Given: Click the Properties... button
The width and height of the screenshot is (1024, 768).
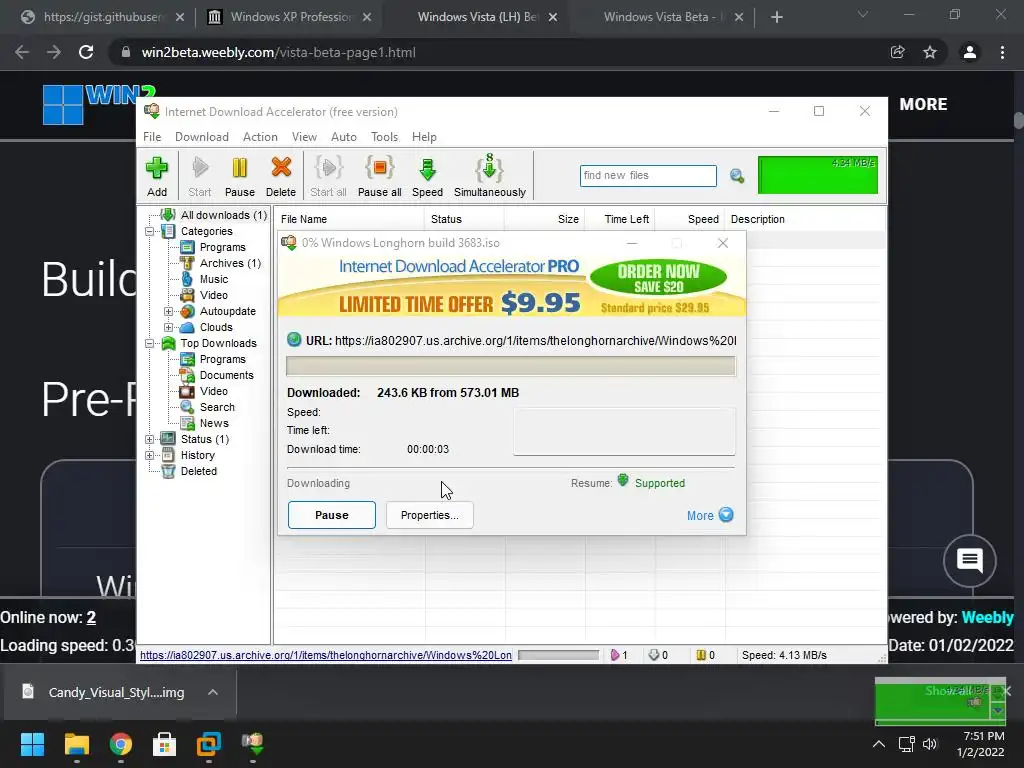Looking at the screenshot, I should pos(430,515).
